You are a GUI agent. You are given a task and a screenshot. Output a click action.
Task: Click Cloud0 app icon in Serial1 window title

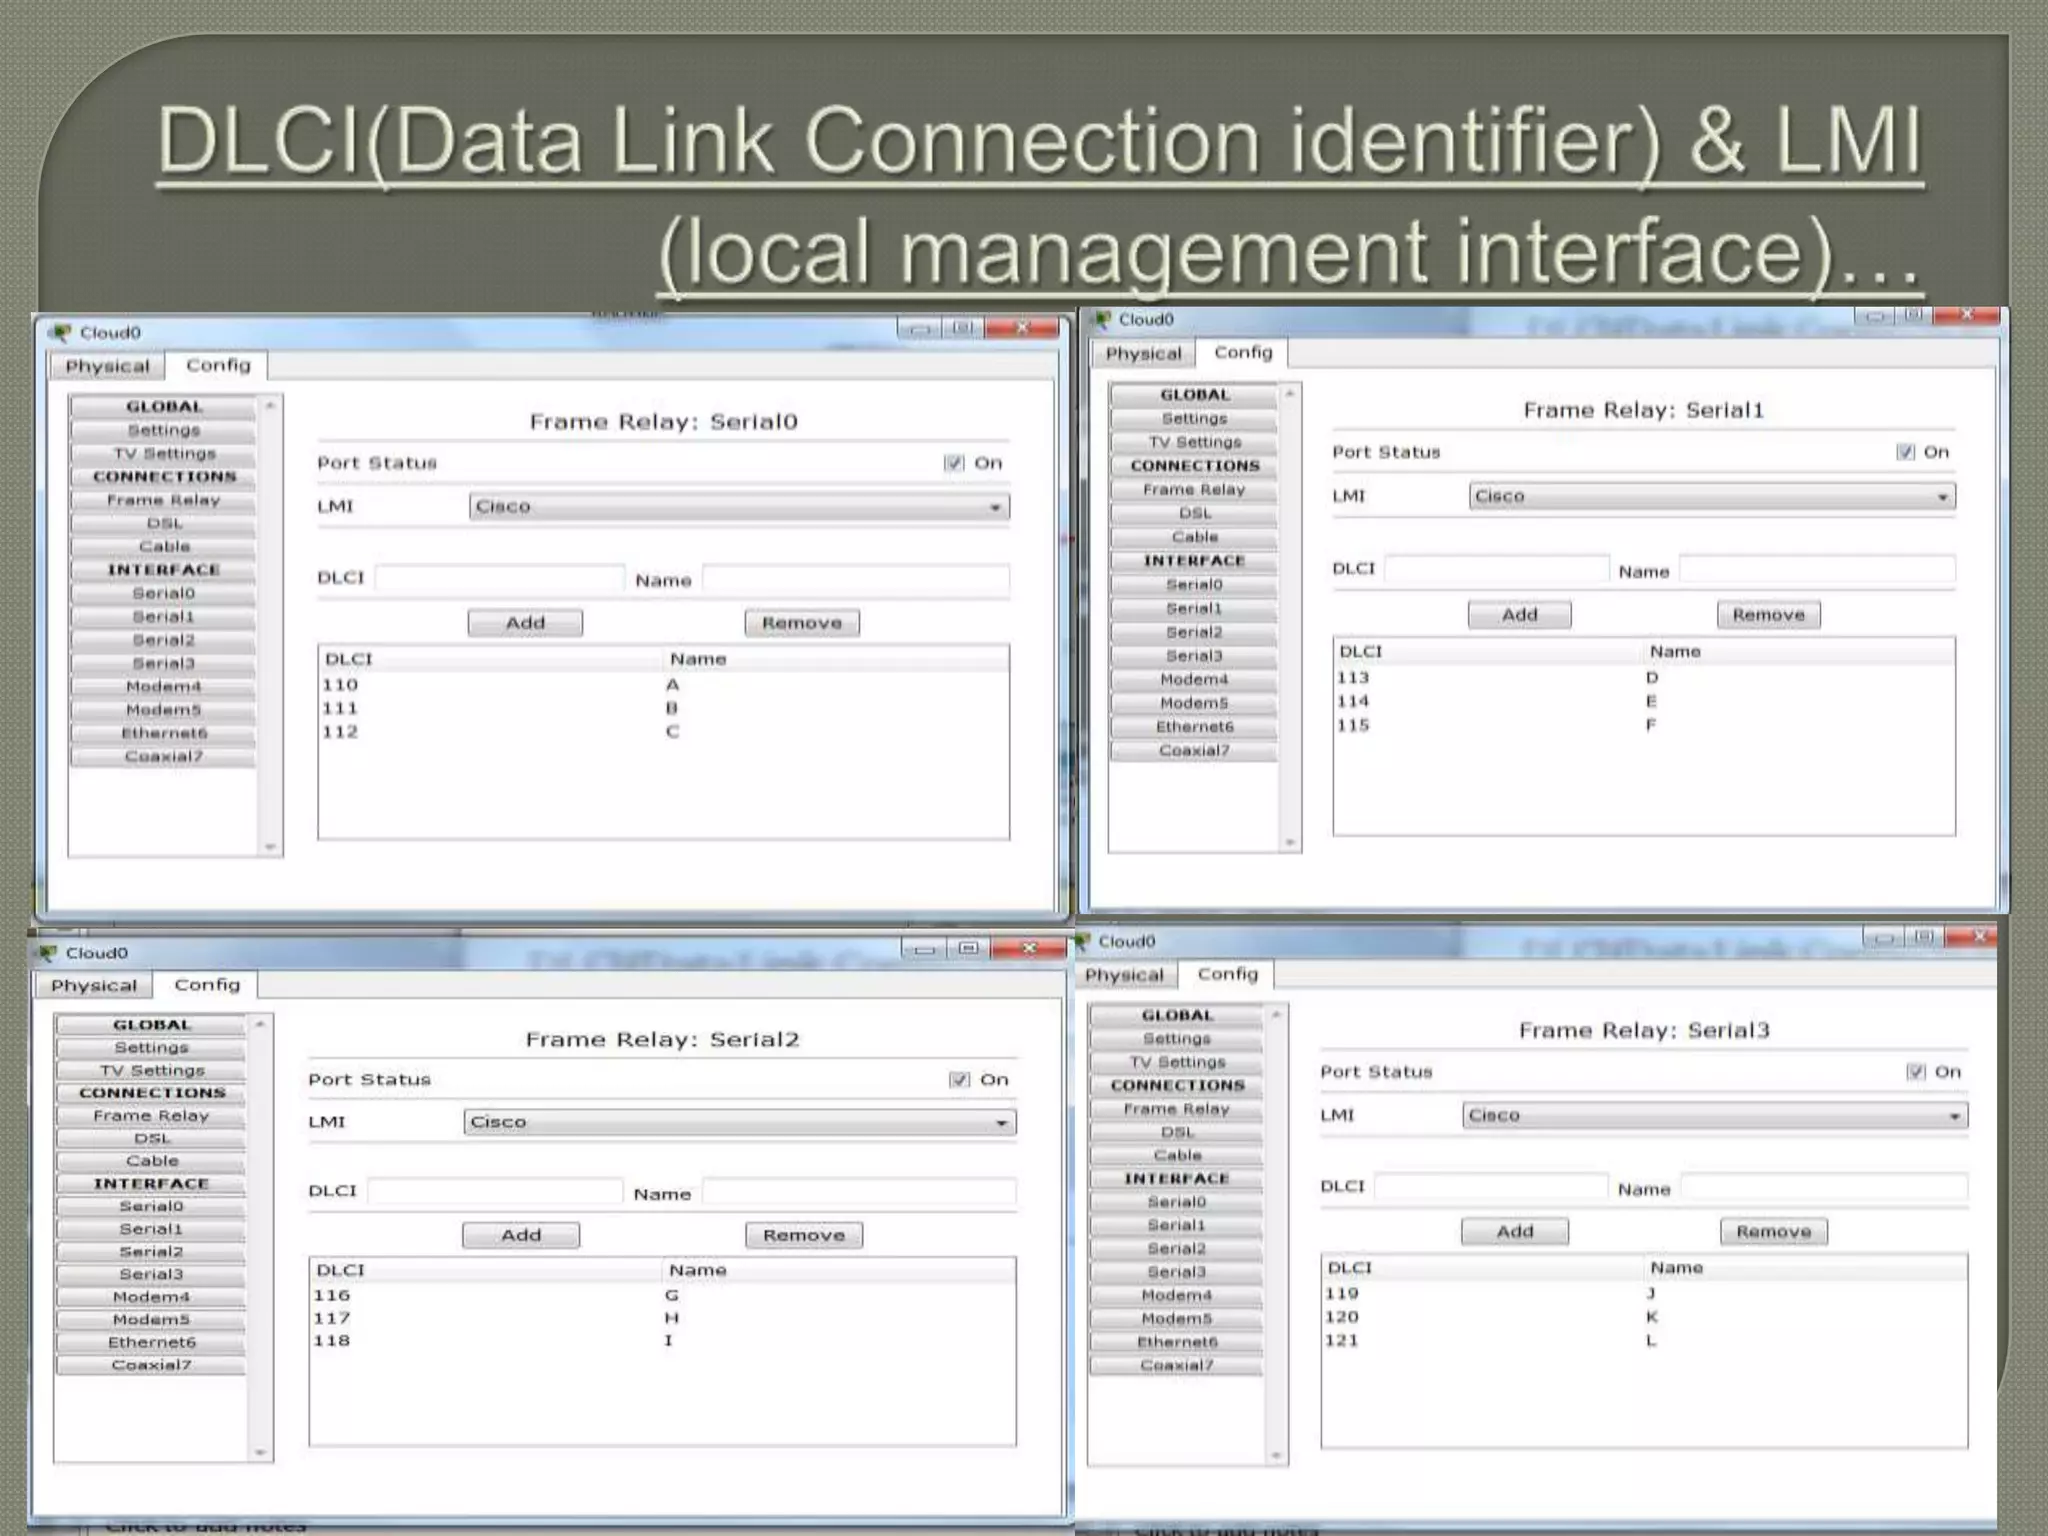pyautogui.click(x=1102, y=320)
